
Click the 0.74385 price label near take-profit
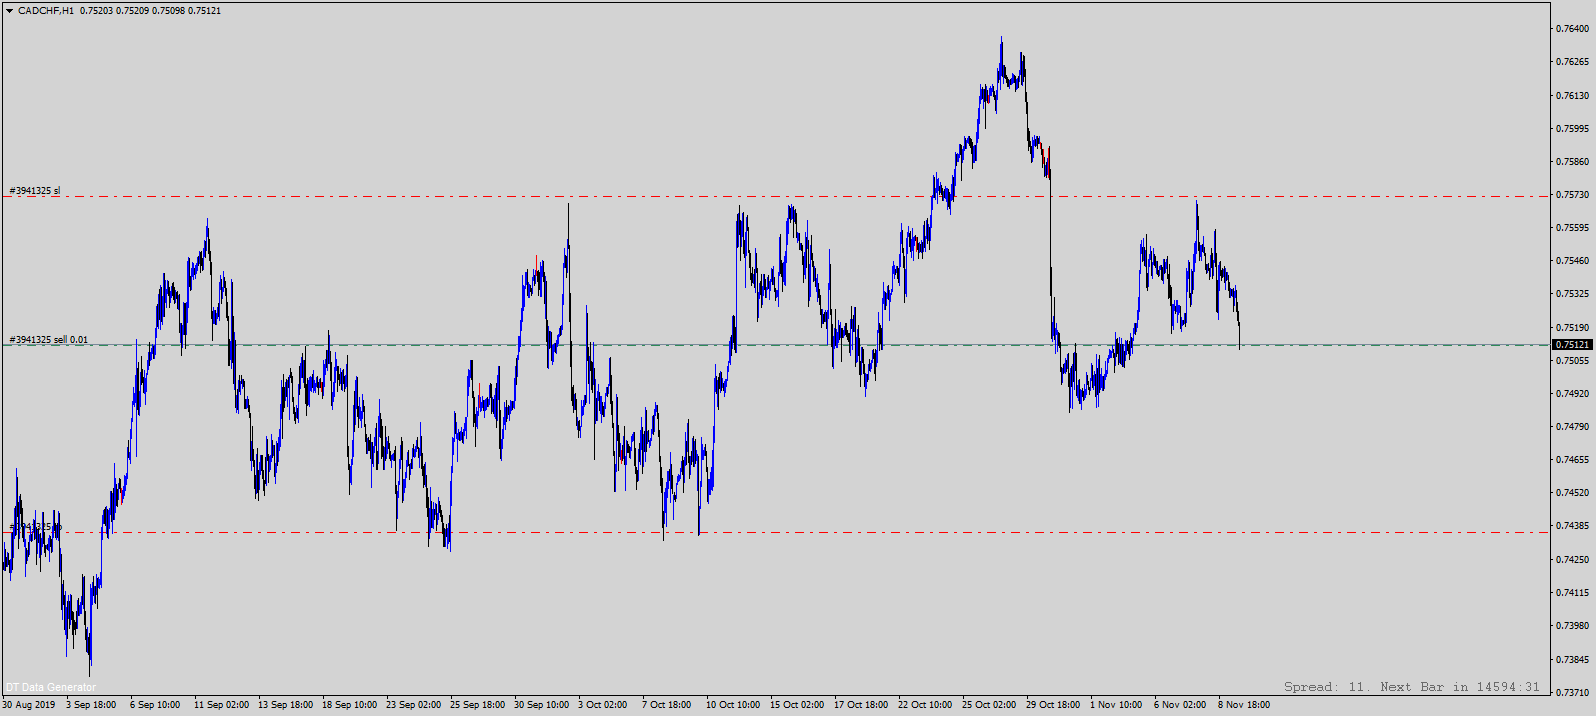point(1571,526)
